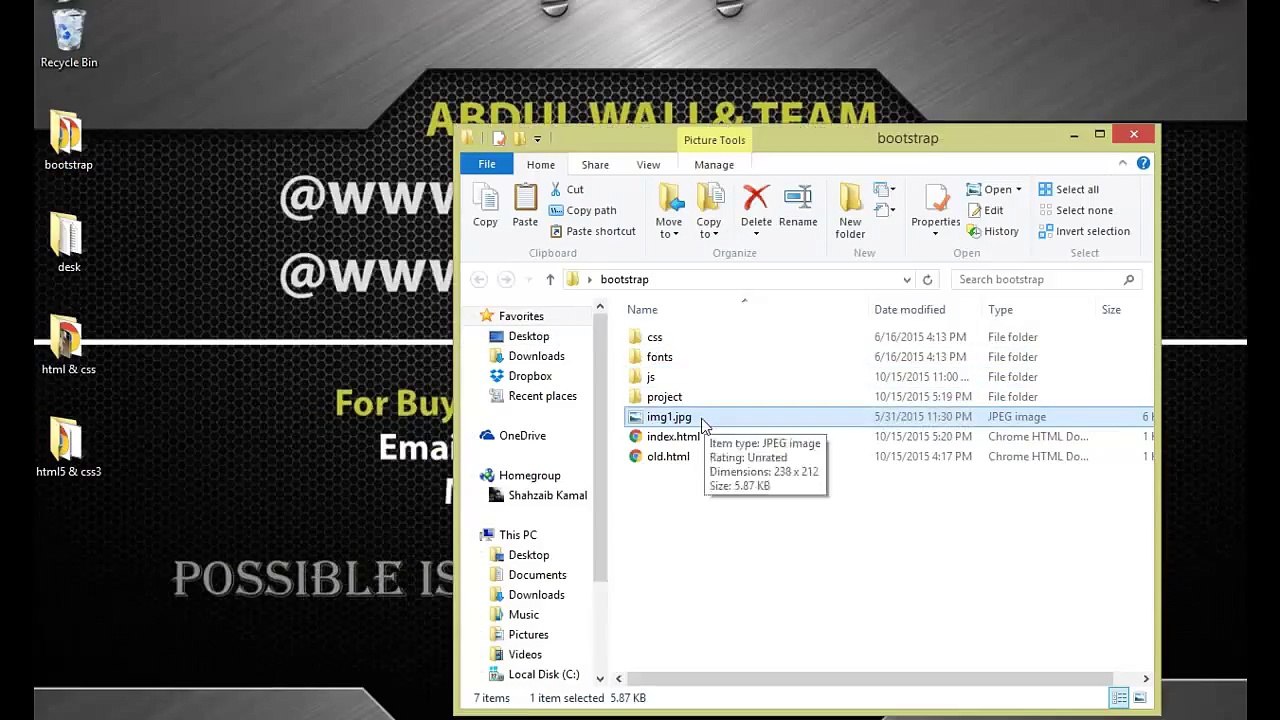Screen dimensions: 1280x720
Task: Sort by Size column header
Action: tap(1111, 310)
